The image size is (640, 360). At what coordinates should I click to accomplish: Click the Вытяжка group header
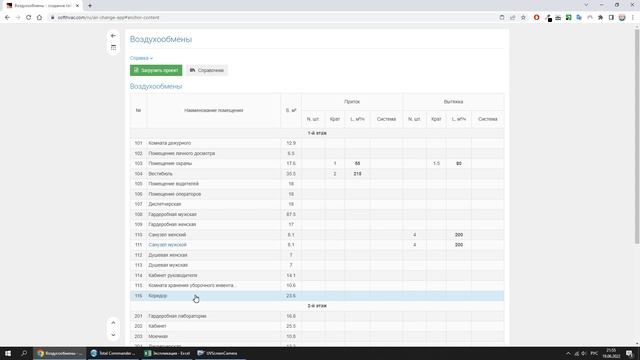tap(453, 102)
